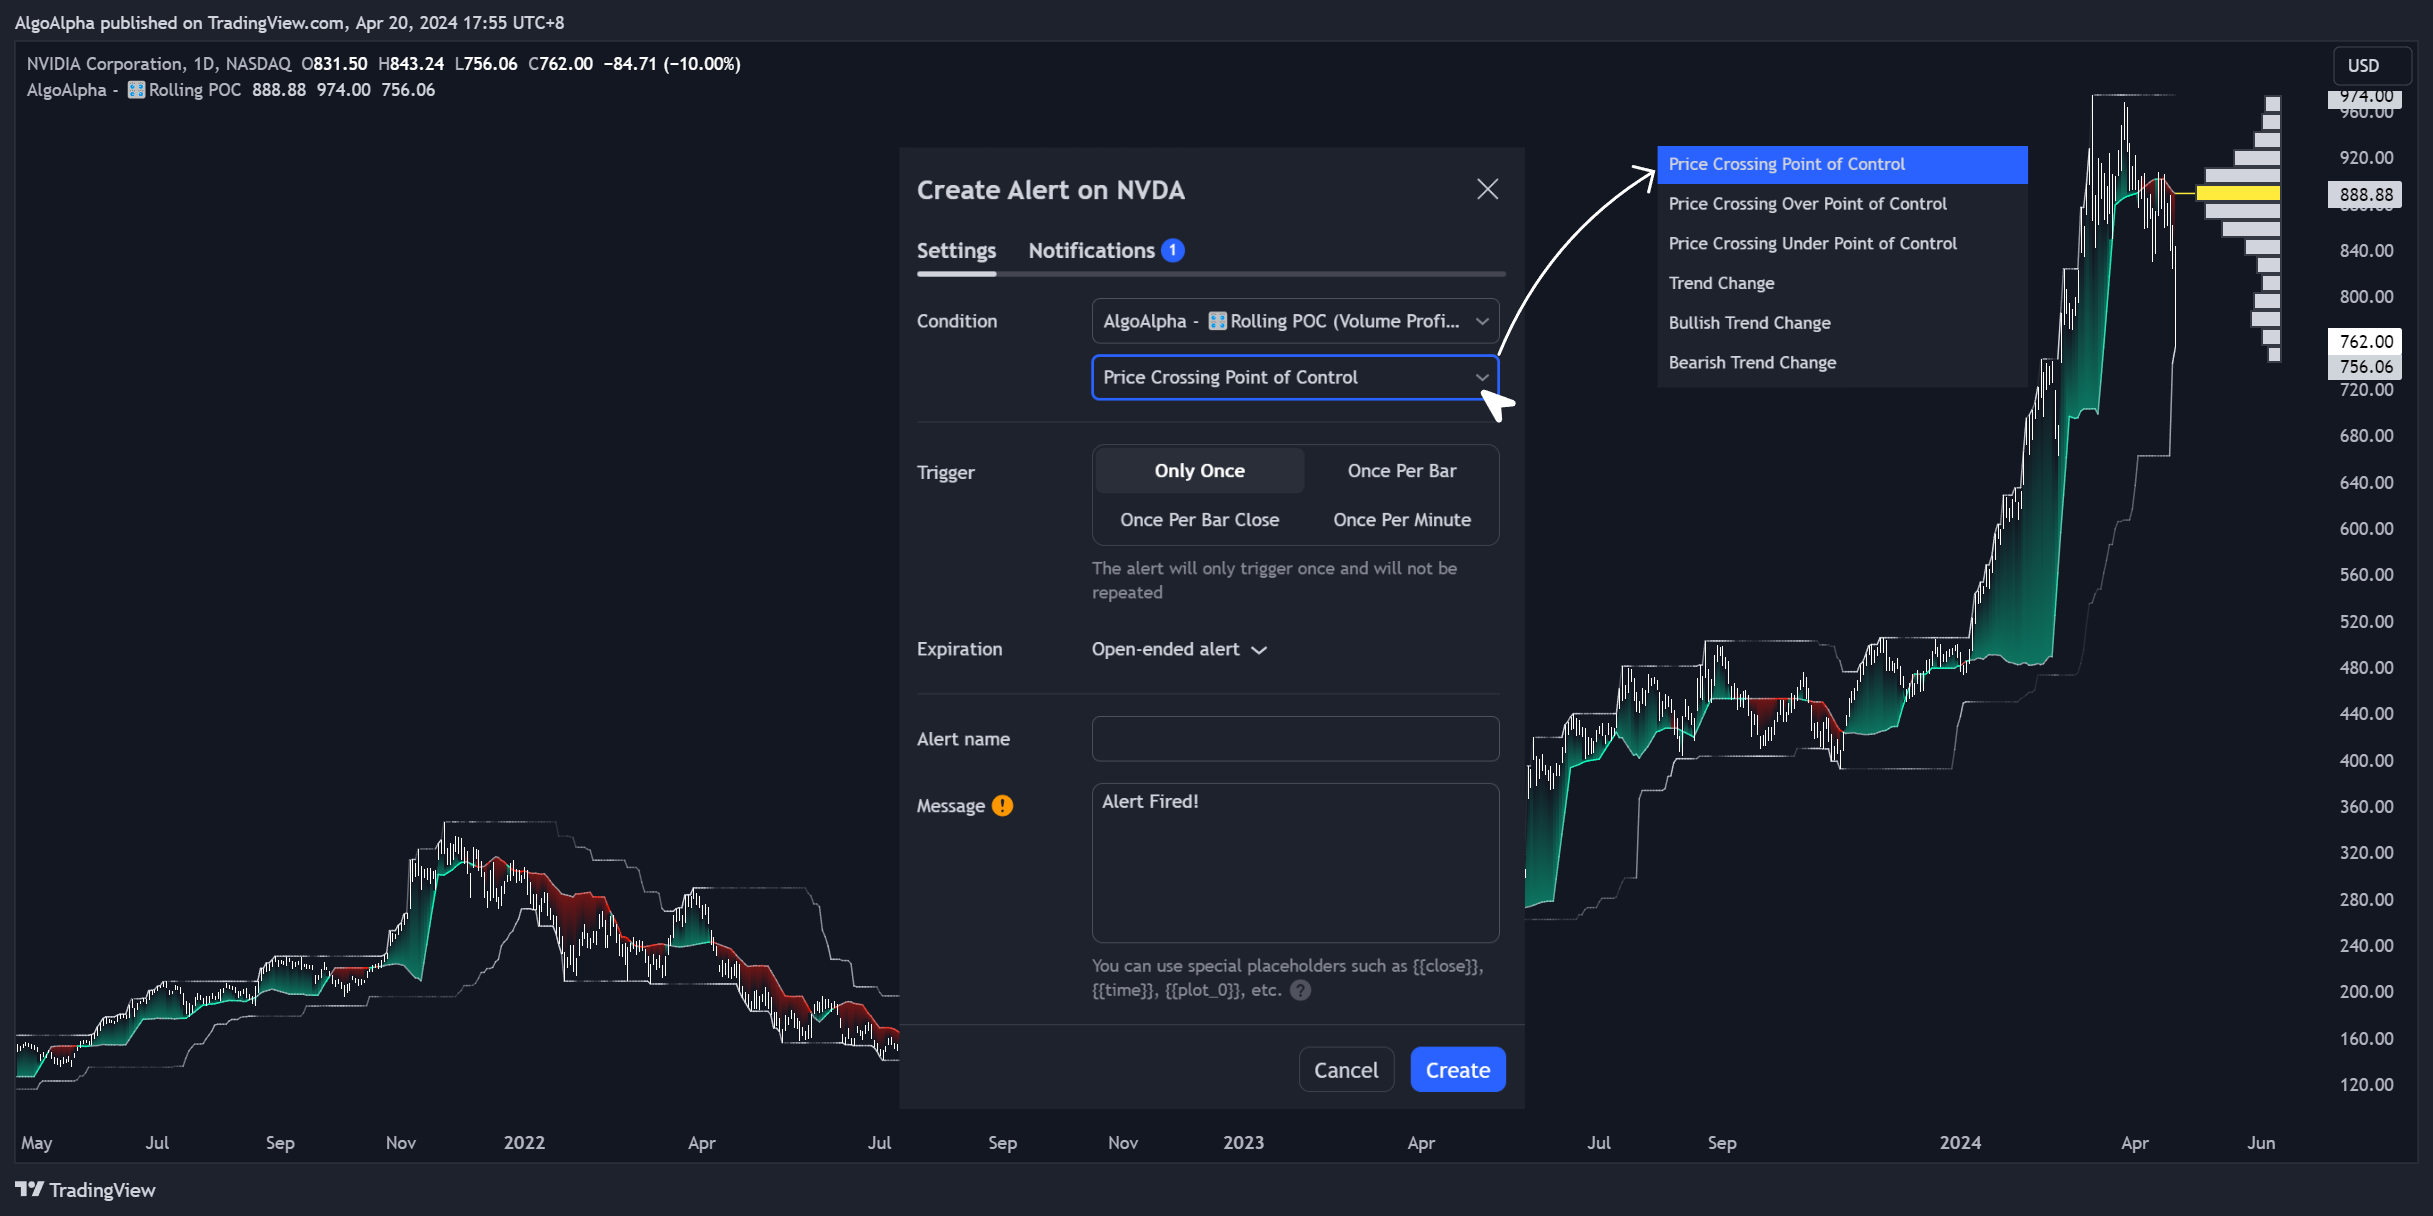Click the TradingView logo
Screen dimensions: 2433x1216
pyautogui.click(x=85, y=1190)
